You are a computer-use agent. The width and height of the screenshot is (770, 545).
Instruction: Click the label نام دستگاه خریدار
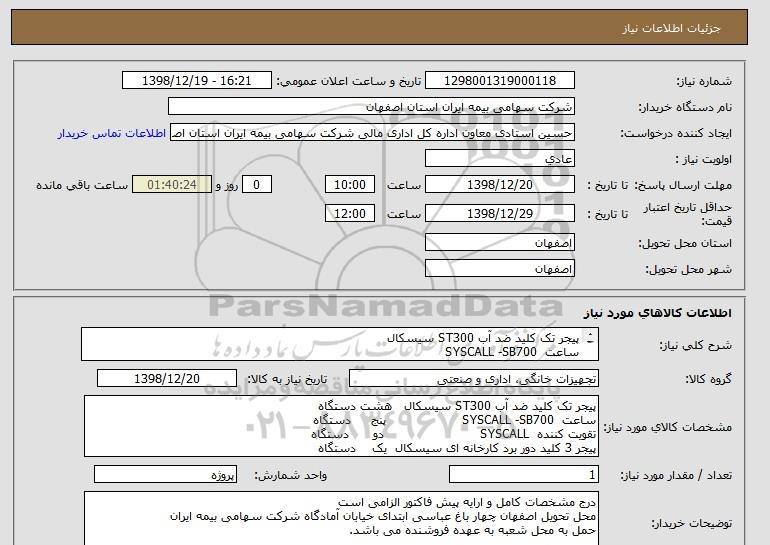pos(685,107)
